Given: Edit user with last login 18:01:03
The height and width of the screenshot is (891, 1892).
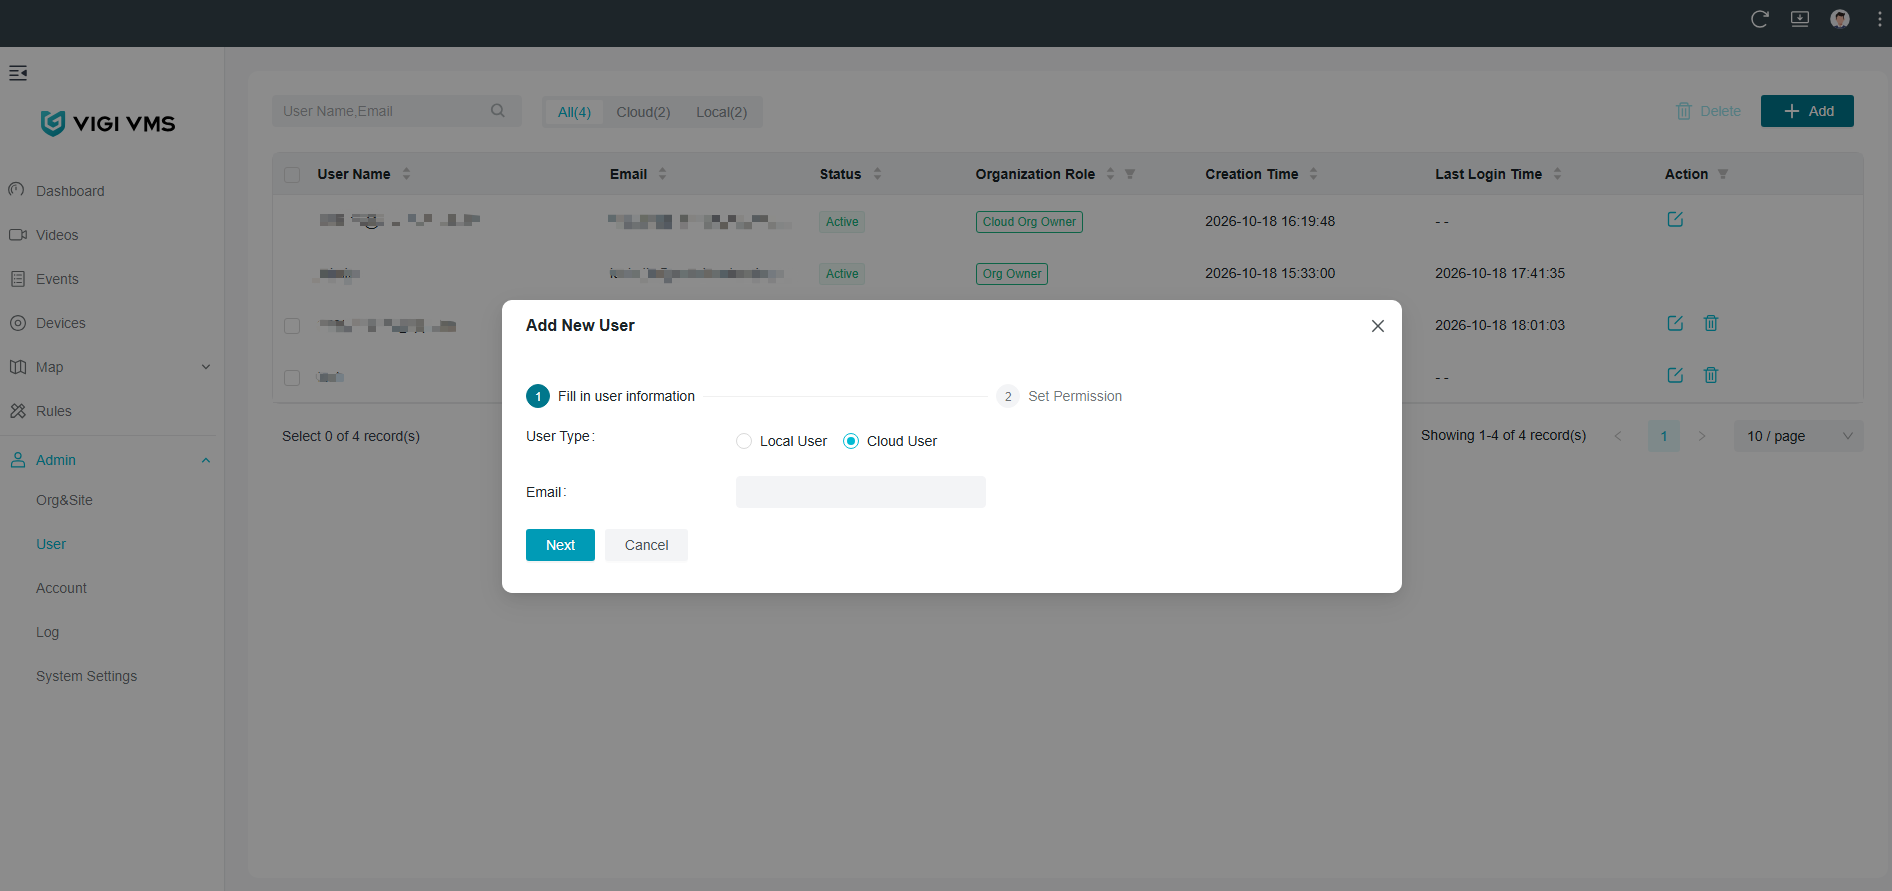Looking at the screenshot, I should tap(1675, 323).
